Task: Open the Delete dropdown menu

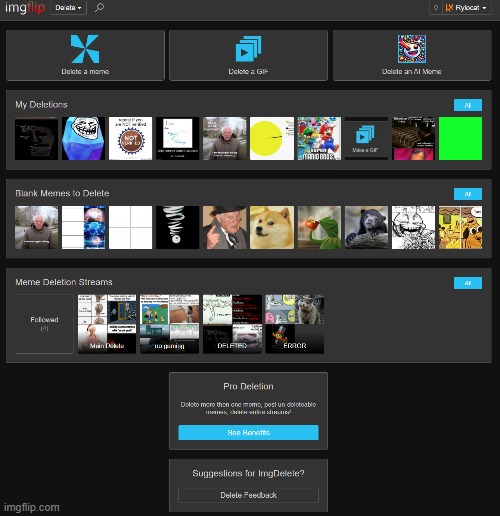Action: click(68, 8)
